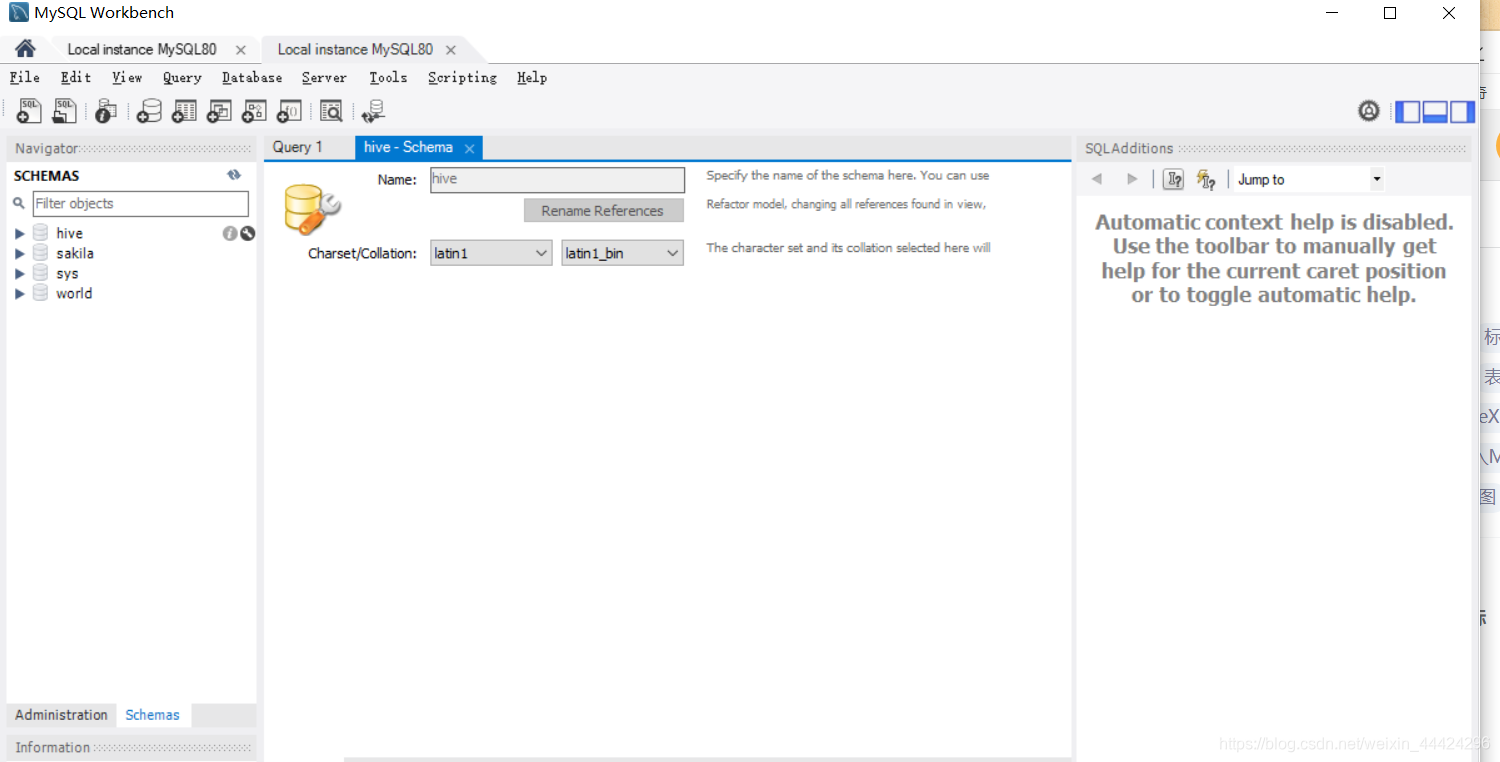Viewport: 1500px width, 762px height.
Task: Expand the sakila schema tree
Action: point(19,253)
